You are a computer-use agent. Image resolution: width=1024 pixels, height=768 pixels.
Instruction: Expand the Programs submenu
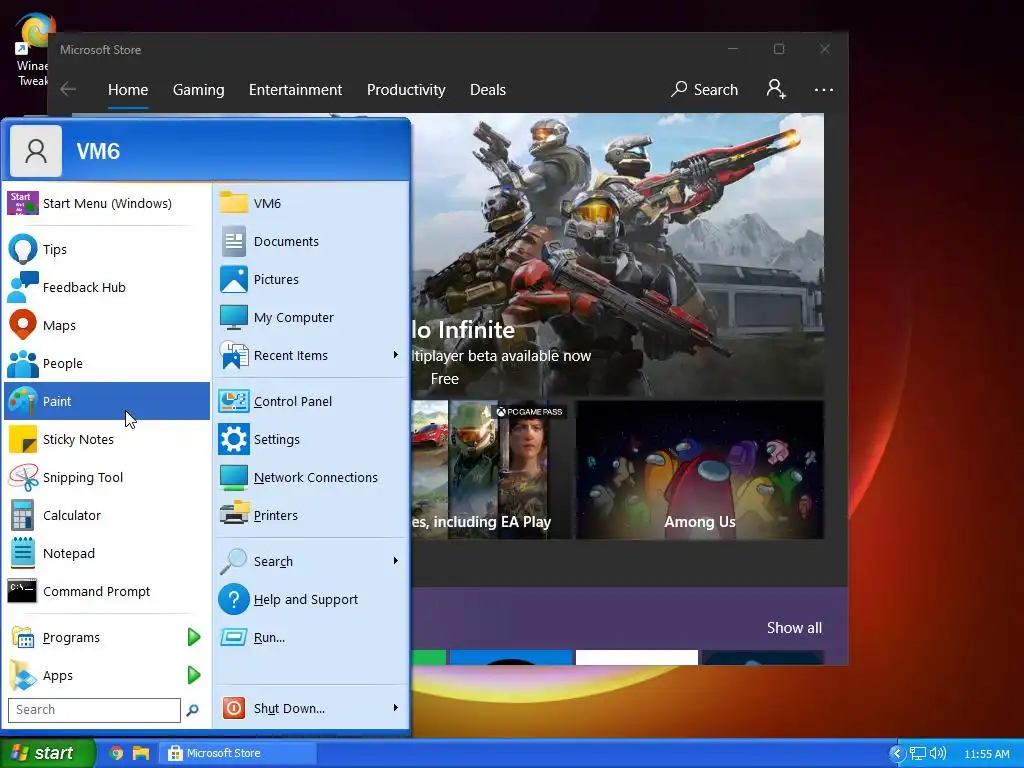click(x=194, y=637)
